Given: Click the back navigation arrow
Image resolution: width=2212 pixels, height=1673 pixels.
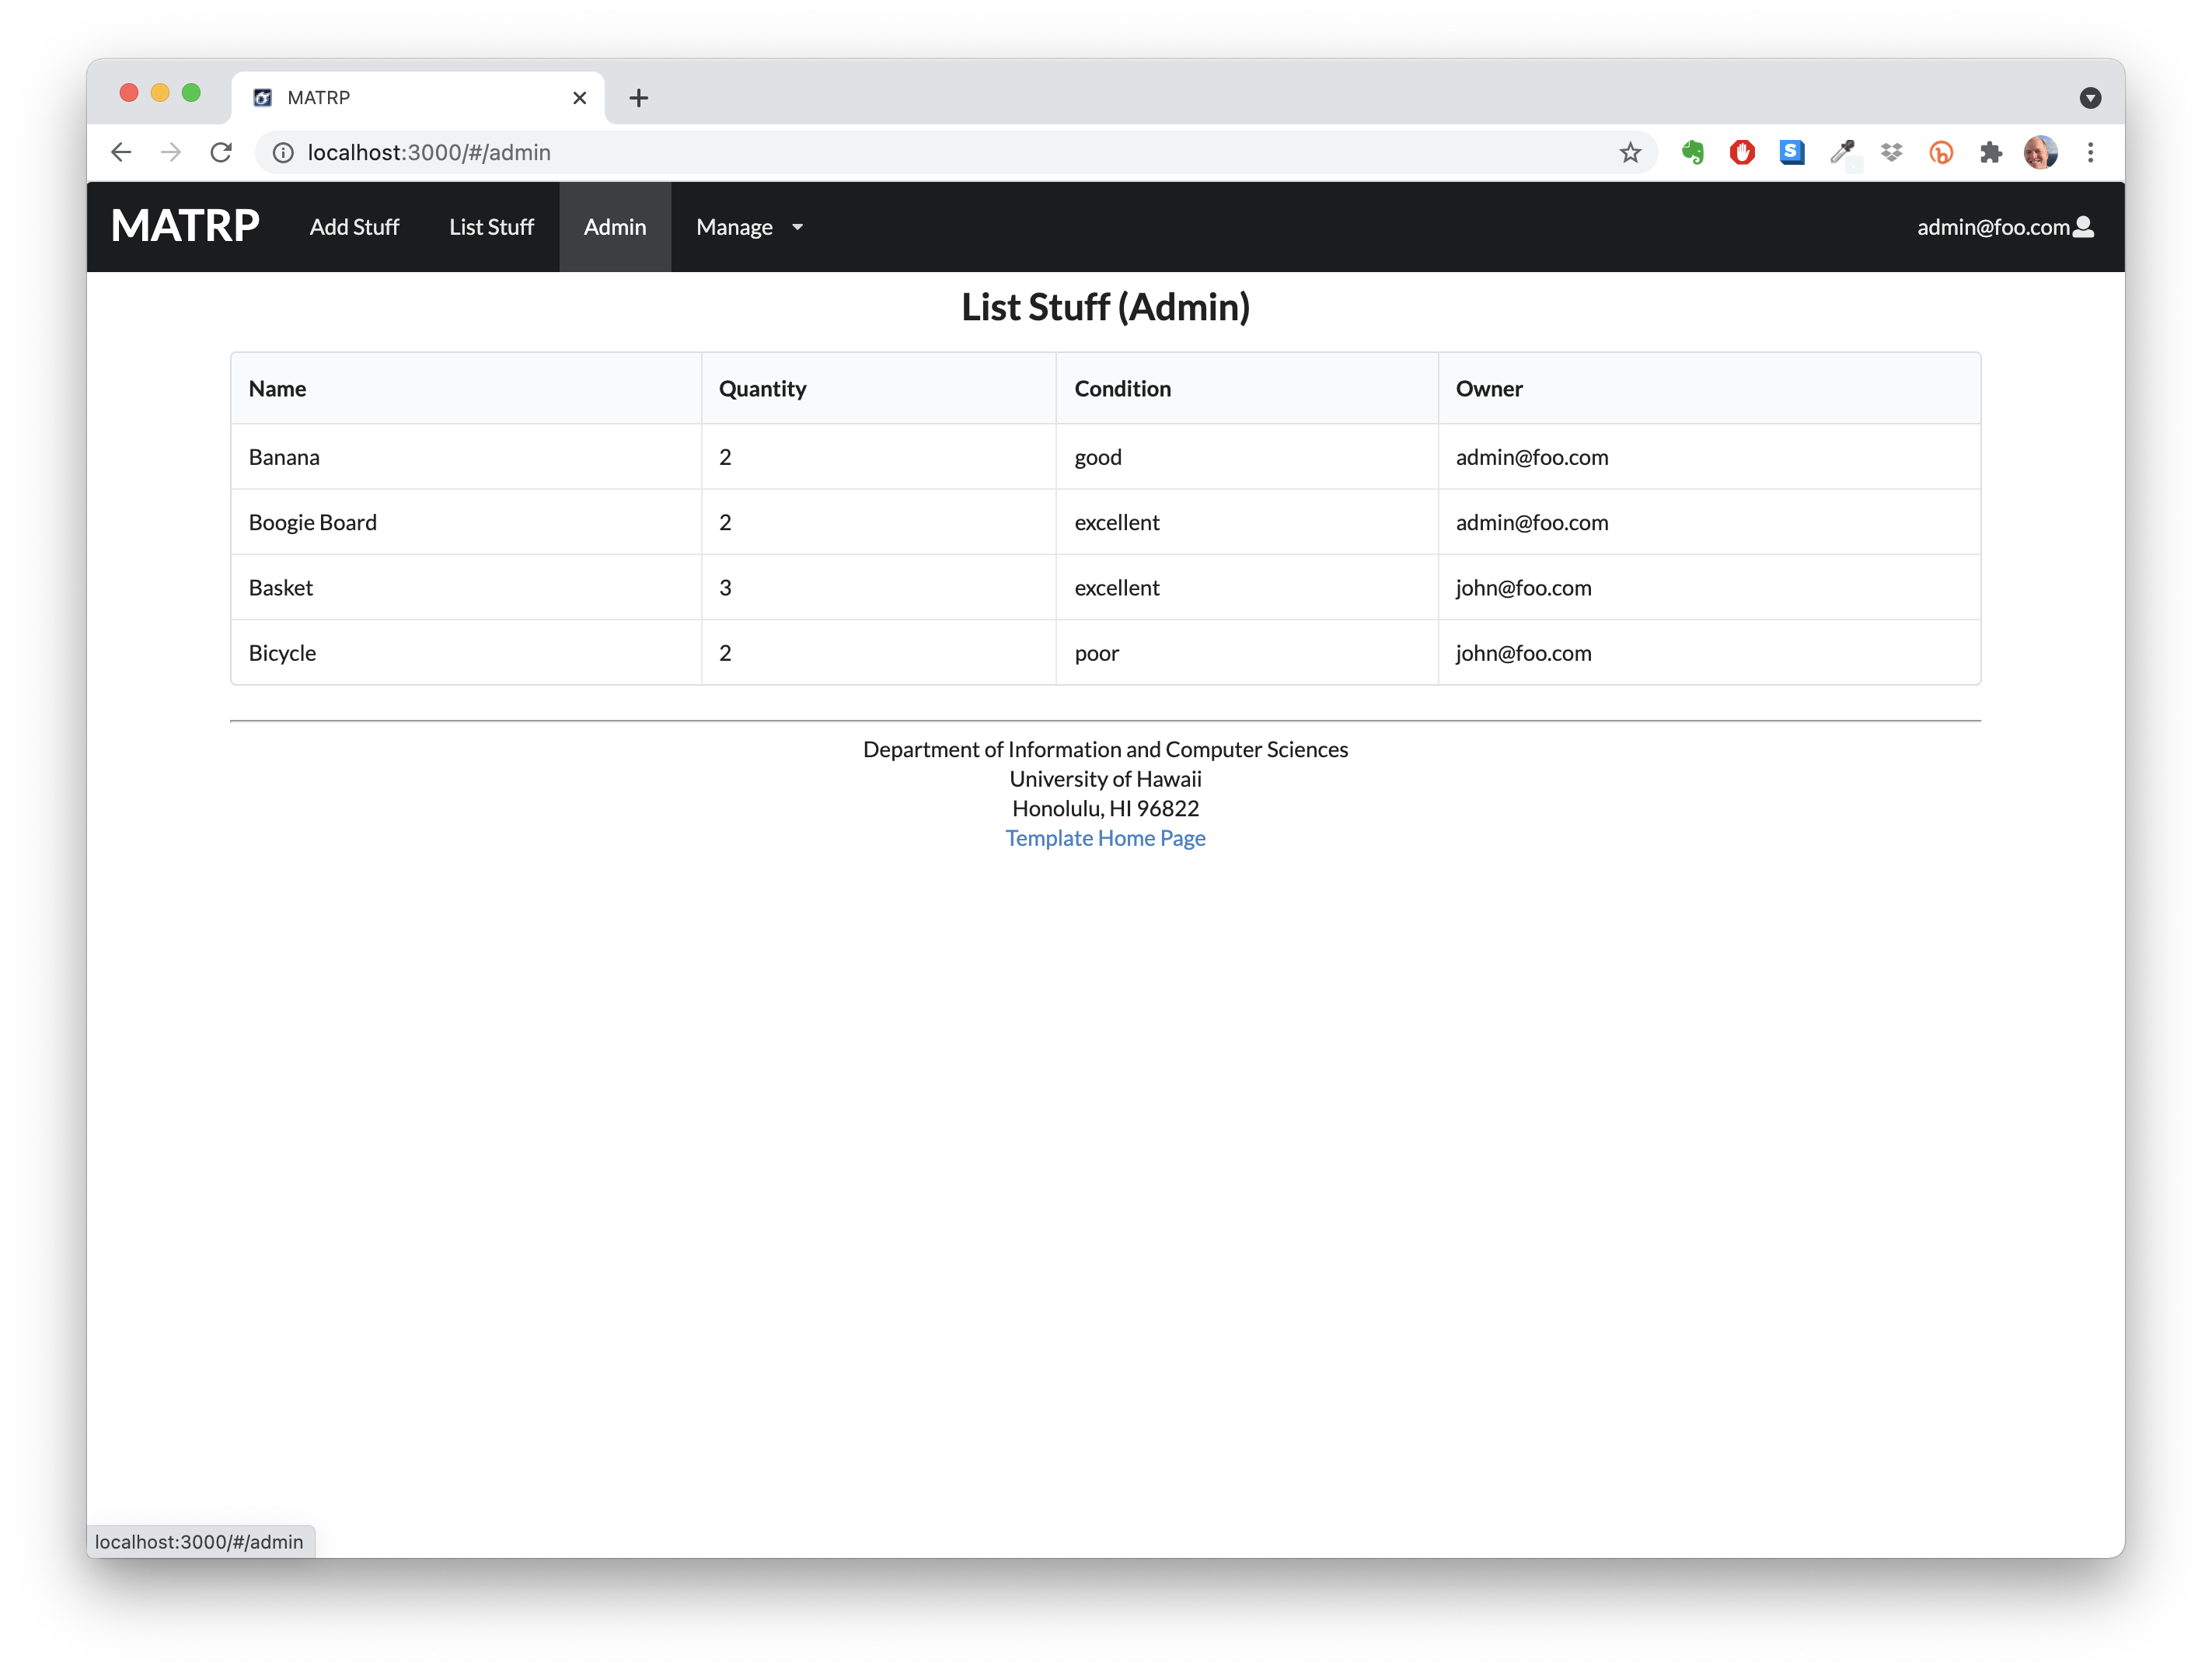Looking at the screenshot, I should tap(121, 152).
